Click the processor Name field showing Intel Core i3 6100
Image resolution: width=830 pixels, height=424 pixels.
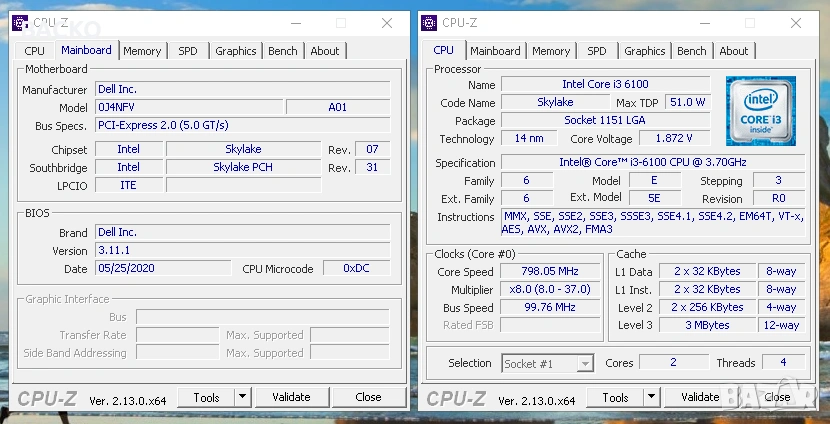[604, 85]
